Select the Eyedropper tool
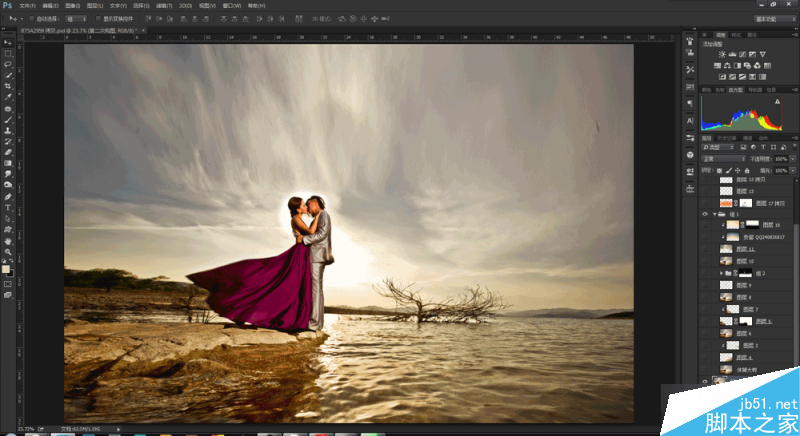This screenshot has height=436, width=800. tap(8, 97)
